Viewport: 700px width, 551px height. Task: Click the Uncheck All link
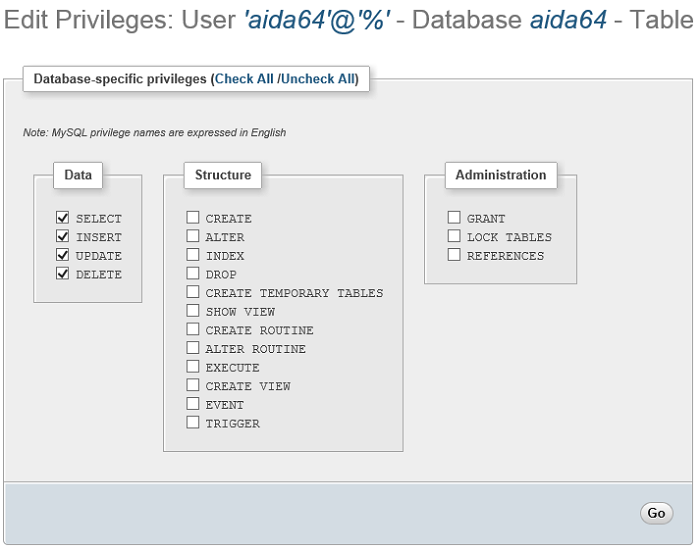click(x=317, y=79)
